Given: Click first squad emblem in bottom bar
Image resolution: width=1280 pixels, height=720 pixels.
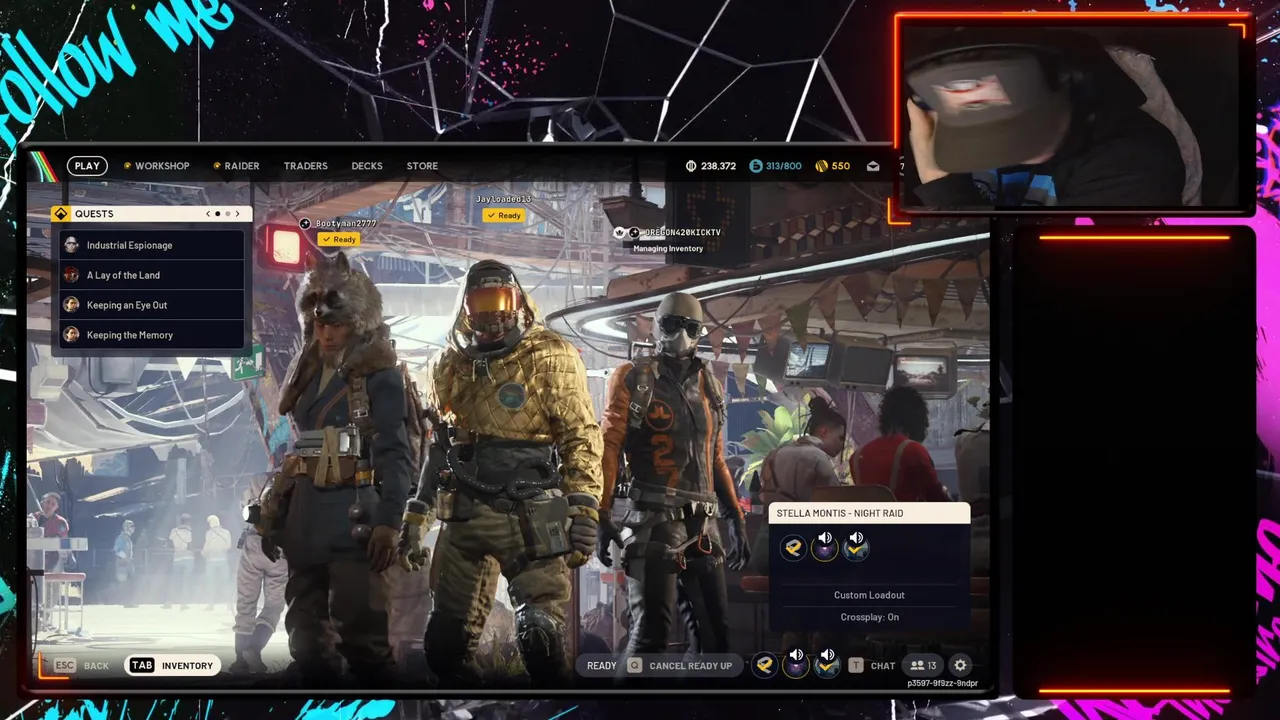Looking at the screenshot, I should (765, 666).
